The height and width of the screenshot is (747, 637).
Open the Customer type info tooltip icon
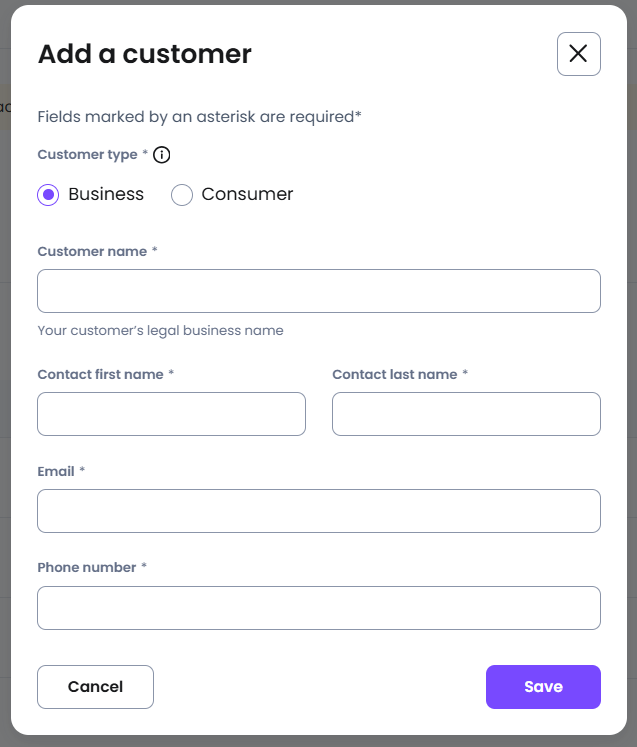pos(162,155)
